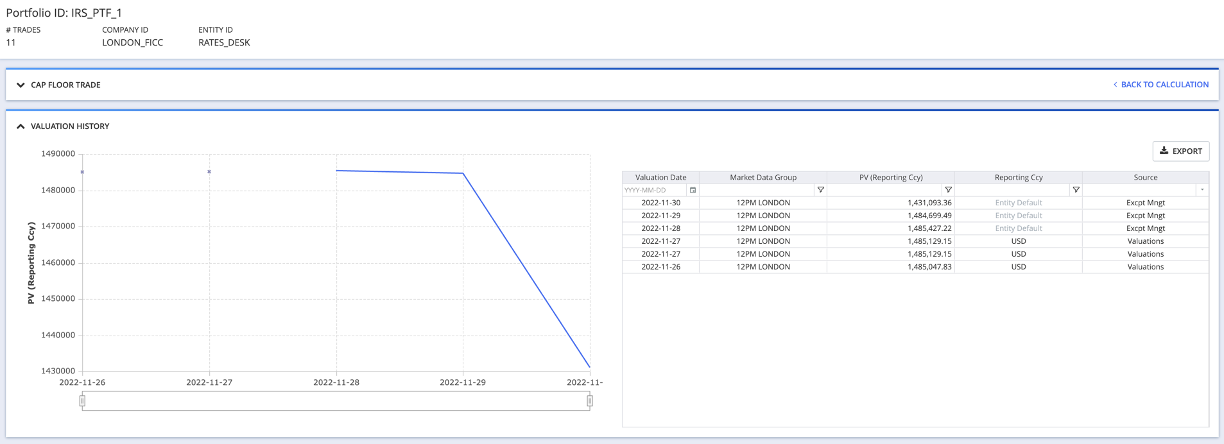Sort by the Valuation Date column header
This screenshot has height=444, width=1224.
click(661, 177)
